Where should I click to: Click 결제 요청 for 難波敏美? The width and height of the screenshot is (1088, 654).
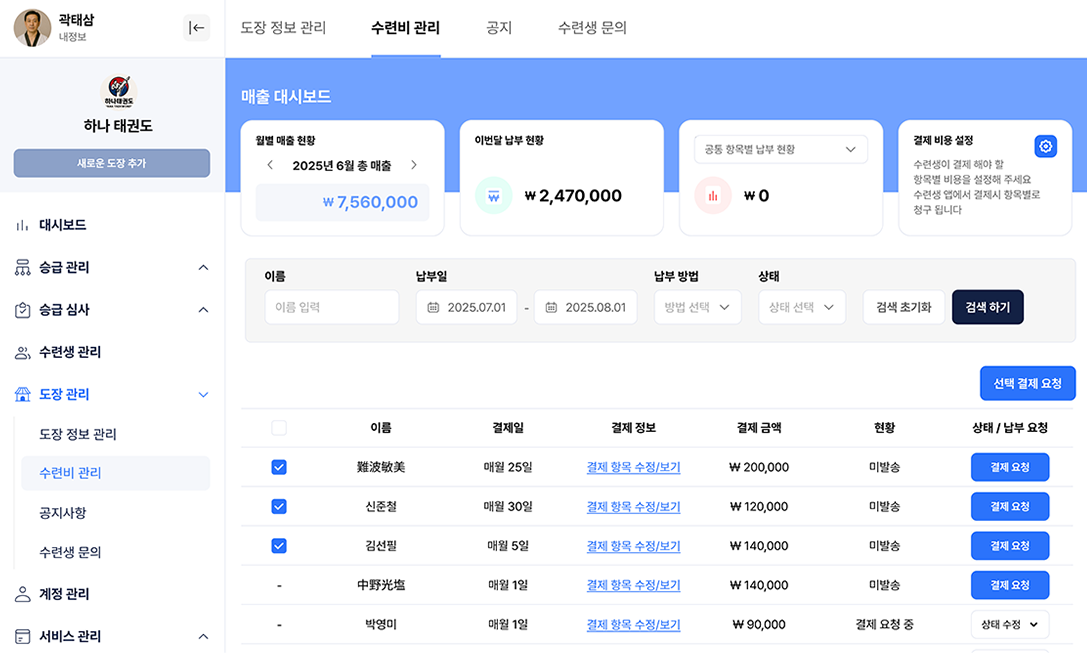pyautogui.click(x=1010, y=467)
